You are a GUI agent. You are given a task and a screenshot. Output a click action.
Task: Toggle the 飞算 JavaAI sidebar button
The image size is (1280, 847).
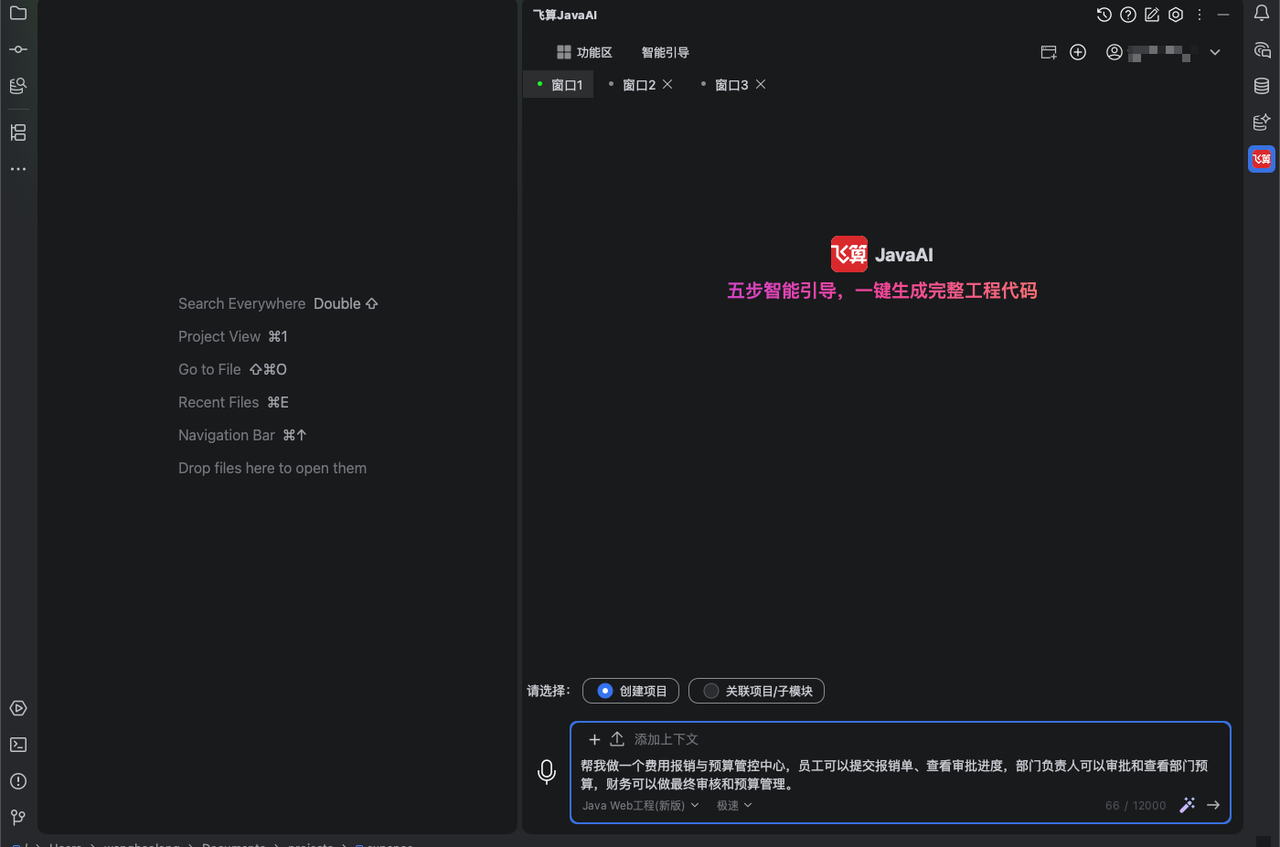tap(1262, 159)
